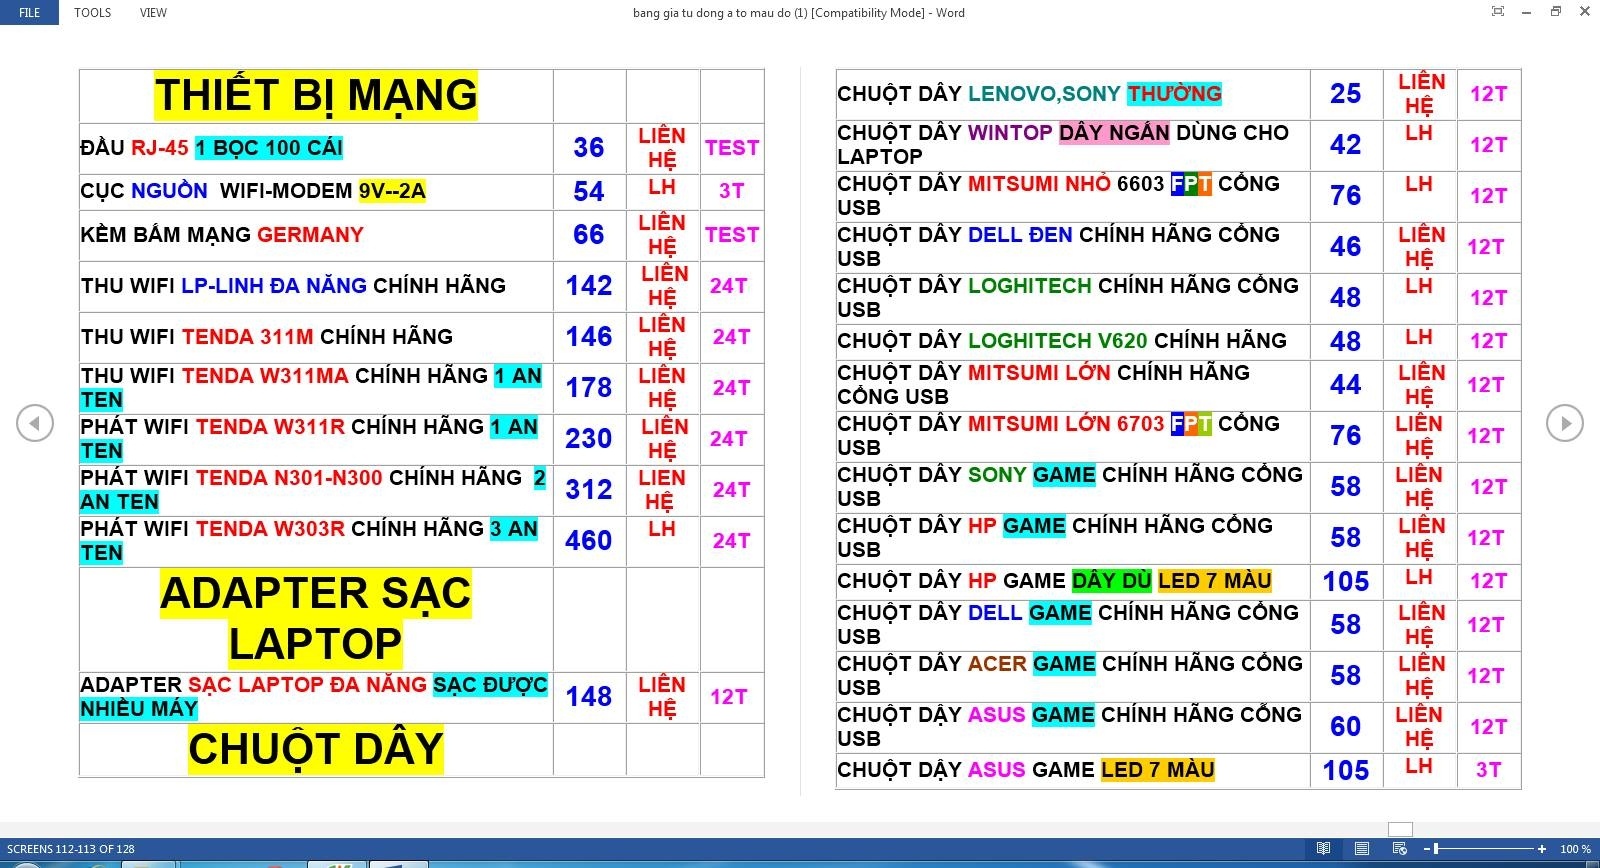Viewport: 1600px width, 868px height.
Task: Open zoom dialog via 100 % label
Action: 1575,849
